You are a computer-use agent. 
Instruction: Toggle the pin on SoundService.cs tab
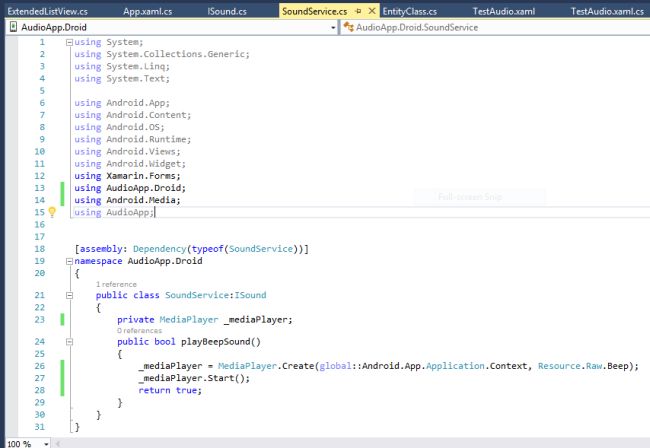click(359, 11)
